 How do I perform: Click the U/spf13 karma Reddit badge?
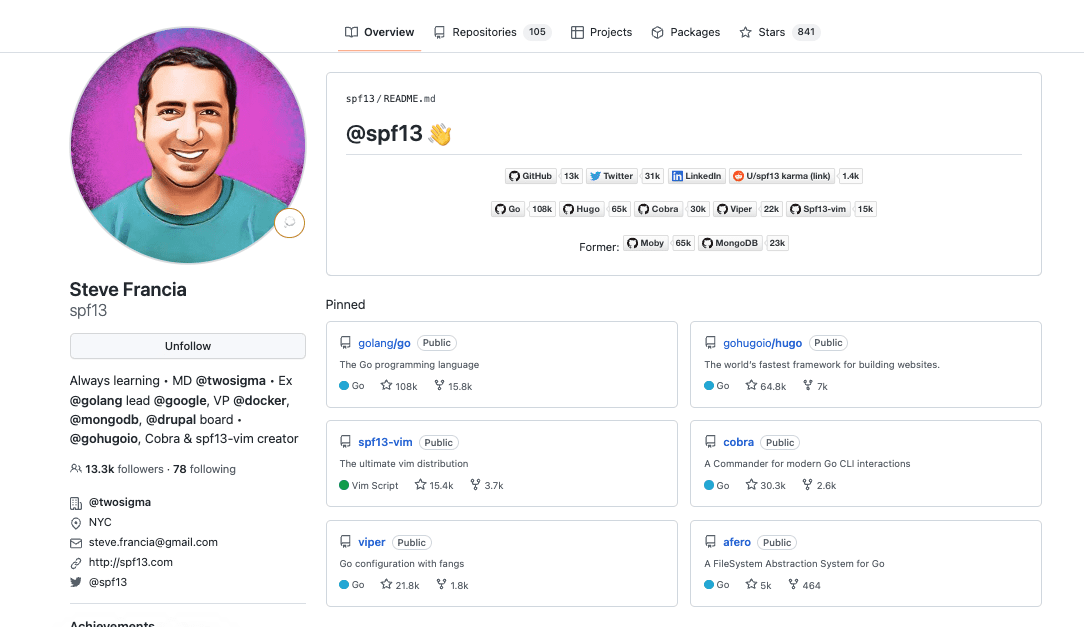(x=796, y=176)
